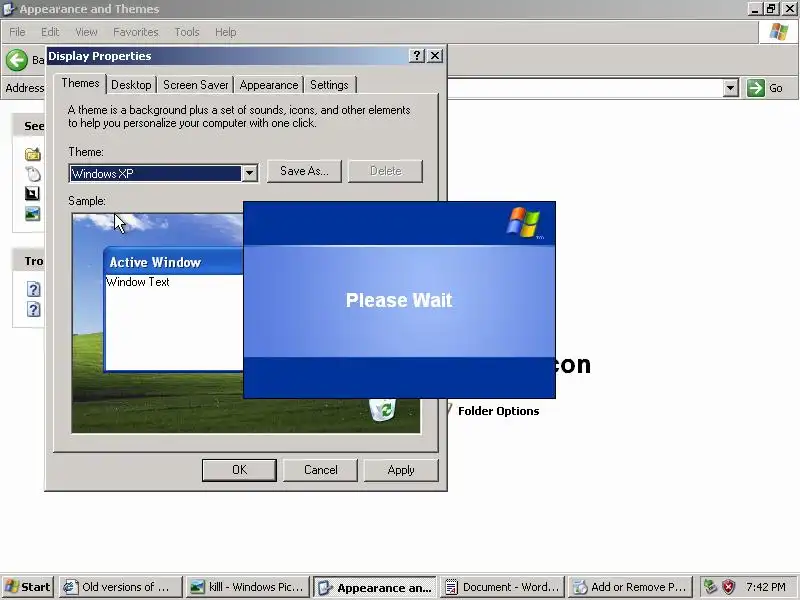Click the Recycle Bin in the theme sample

coord(382,410)
